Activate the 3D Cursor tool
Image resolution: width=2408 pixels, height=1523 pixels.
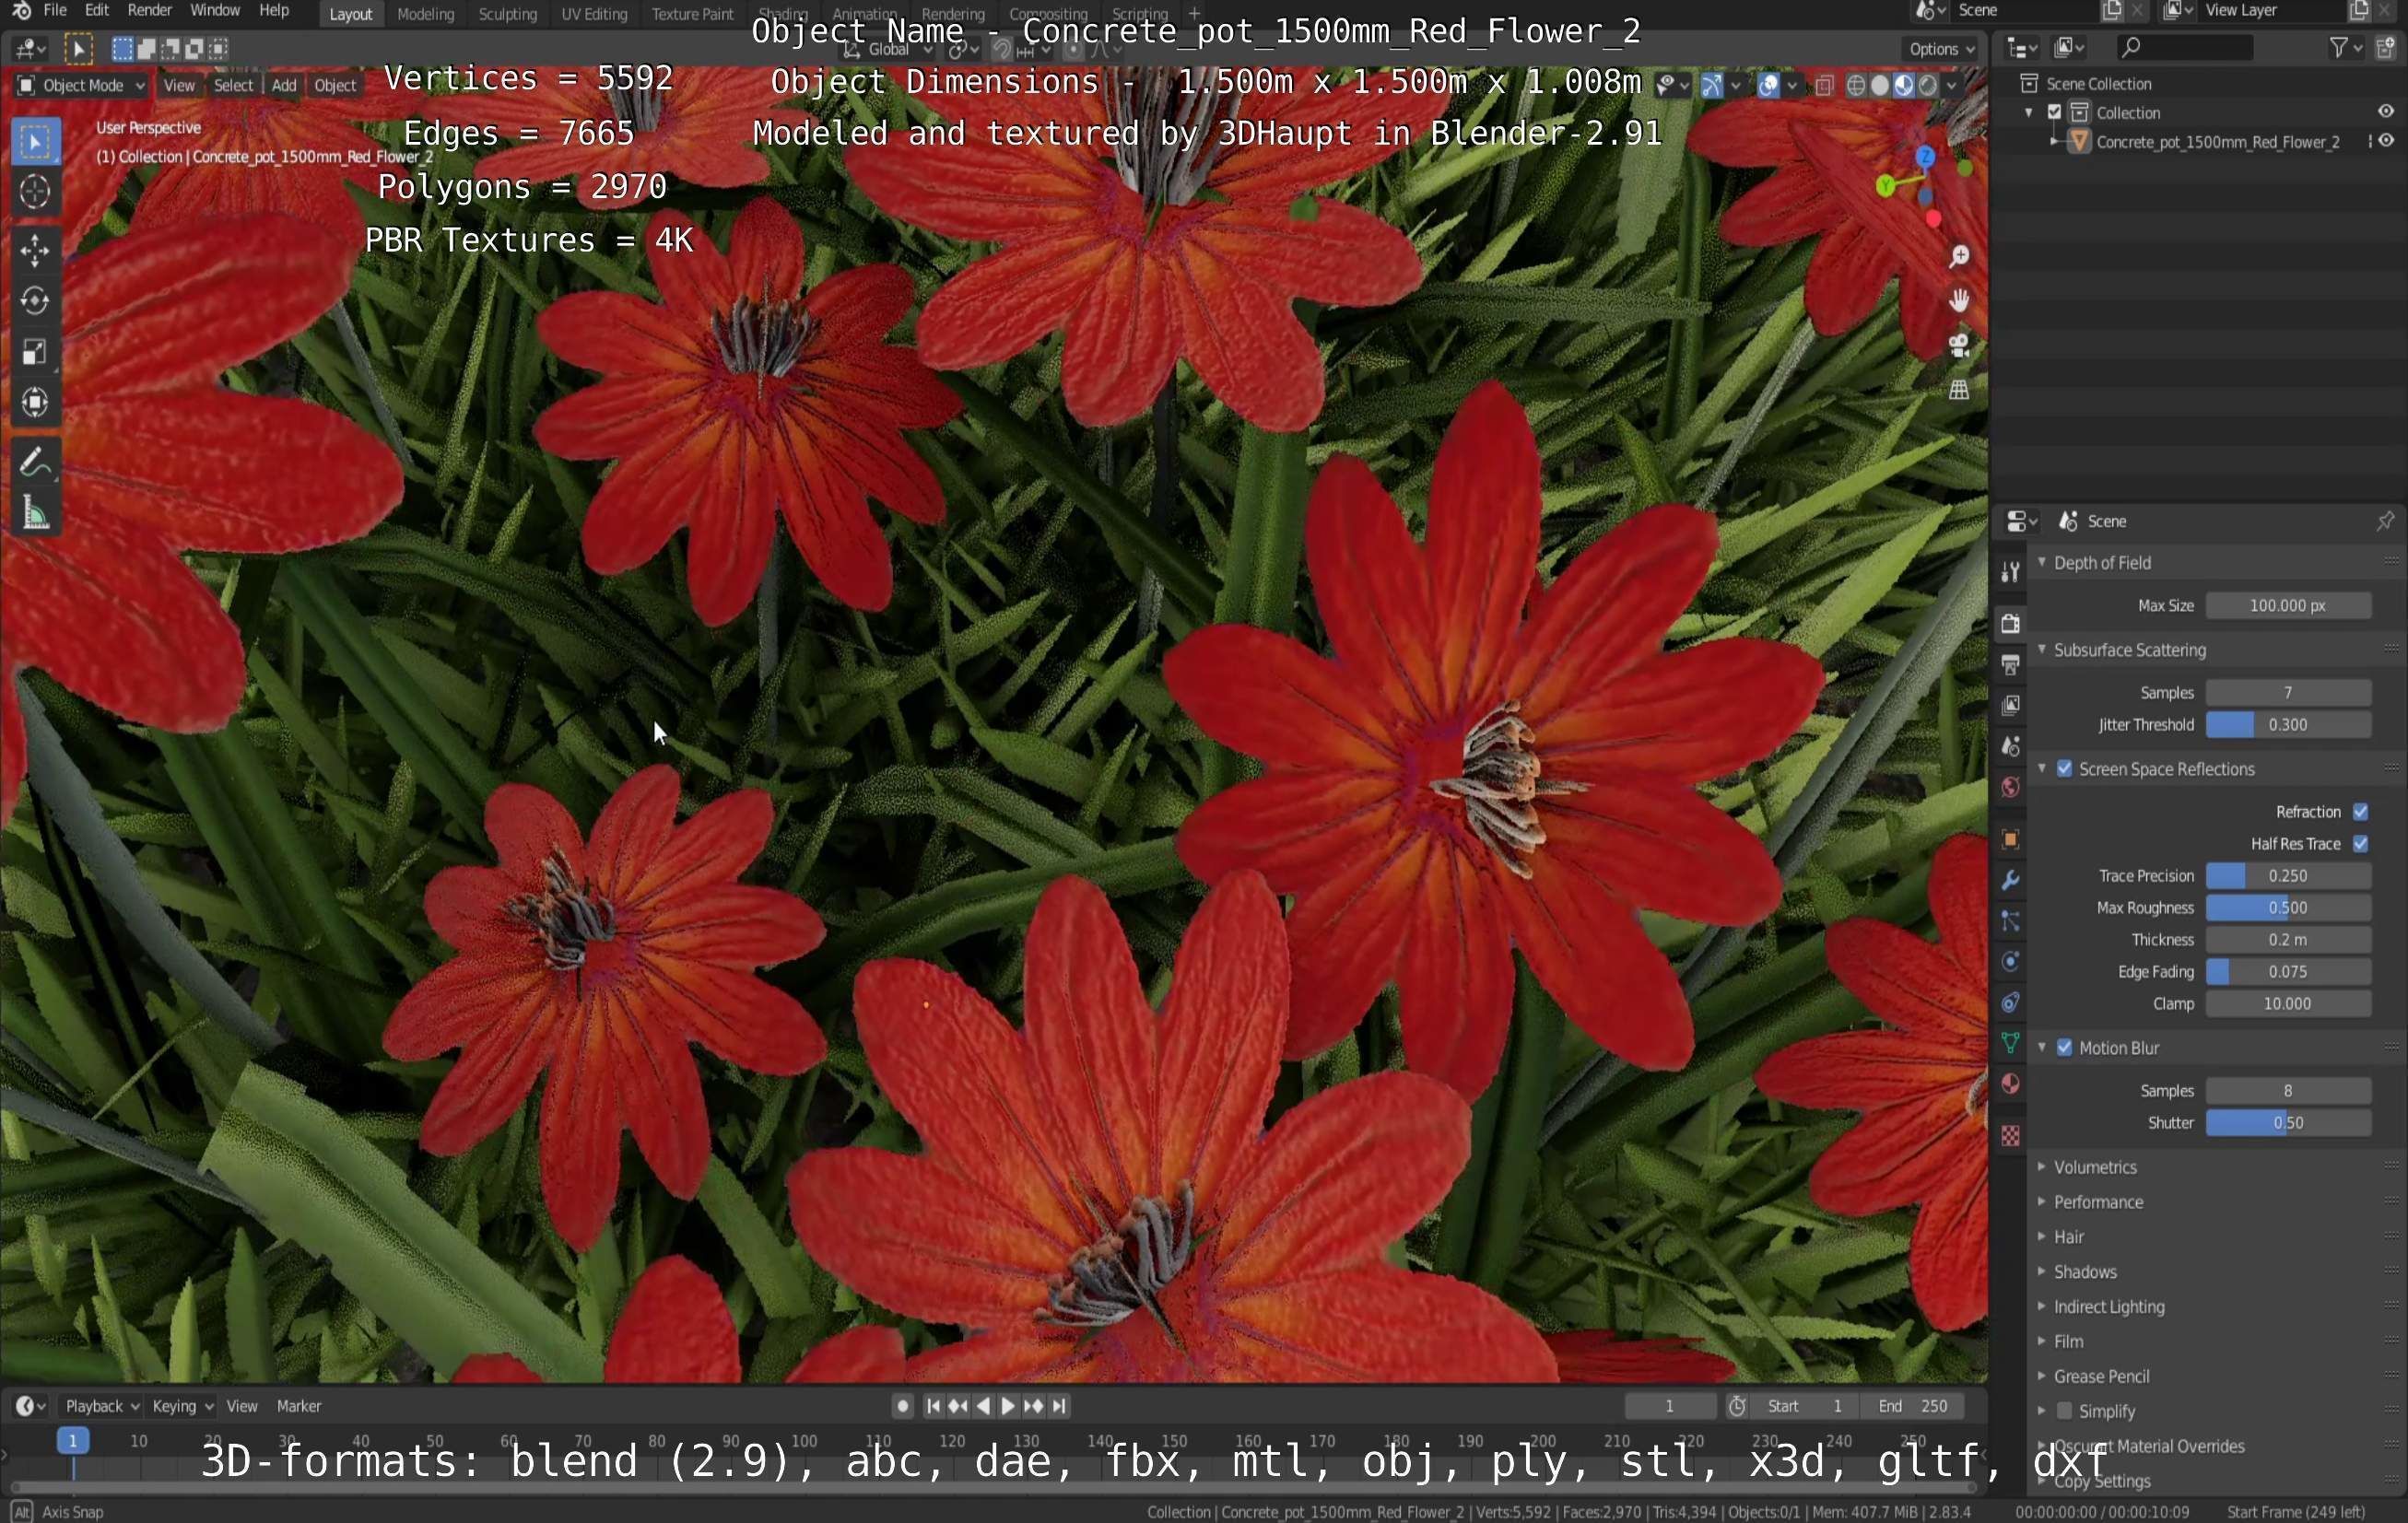[35, 191]
